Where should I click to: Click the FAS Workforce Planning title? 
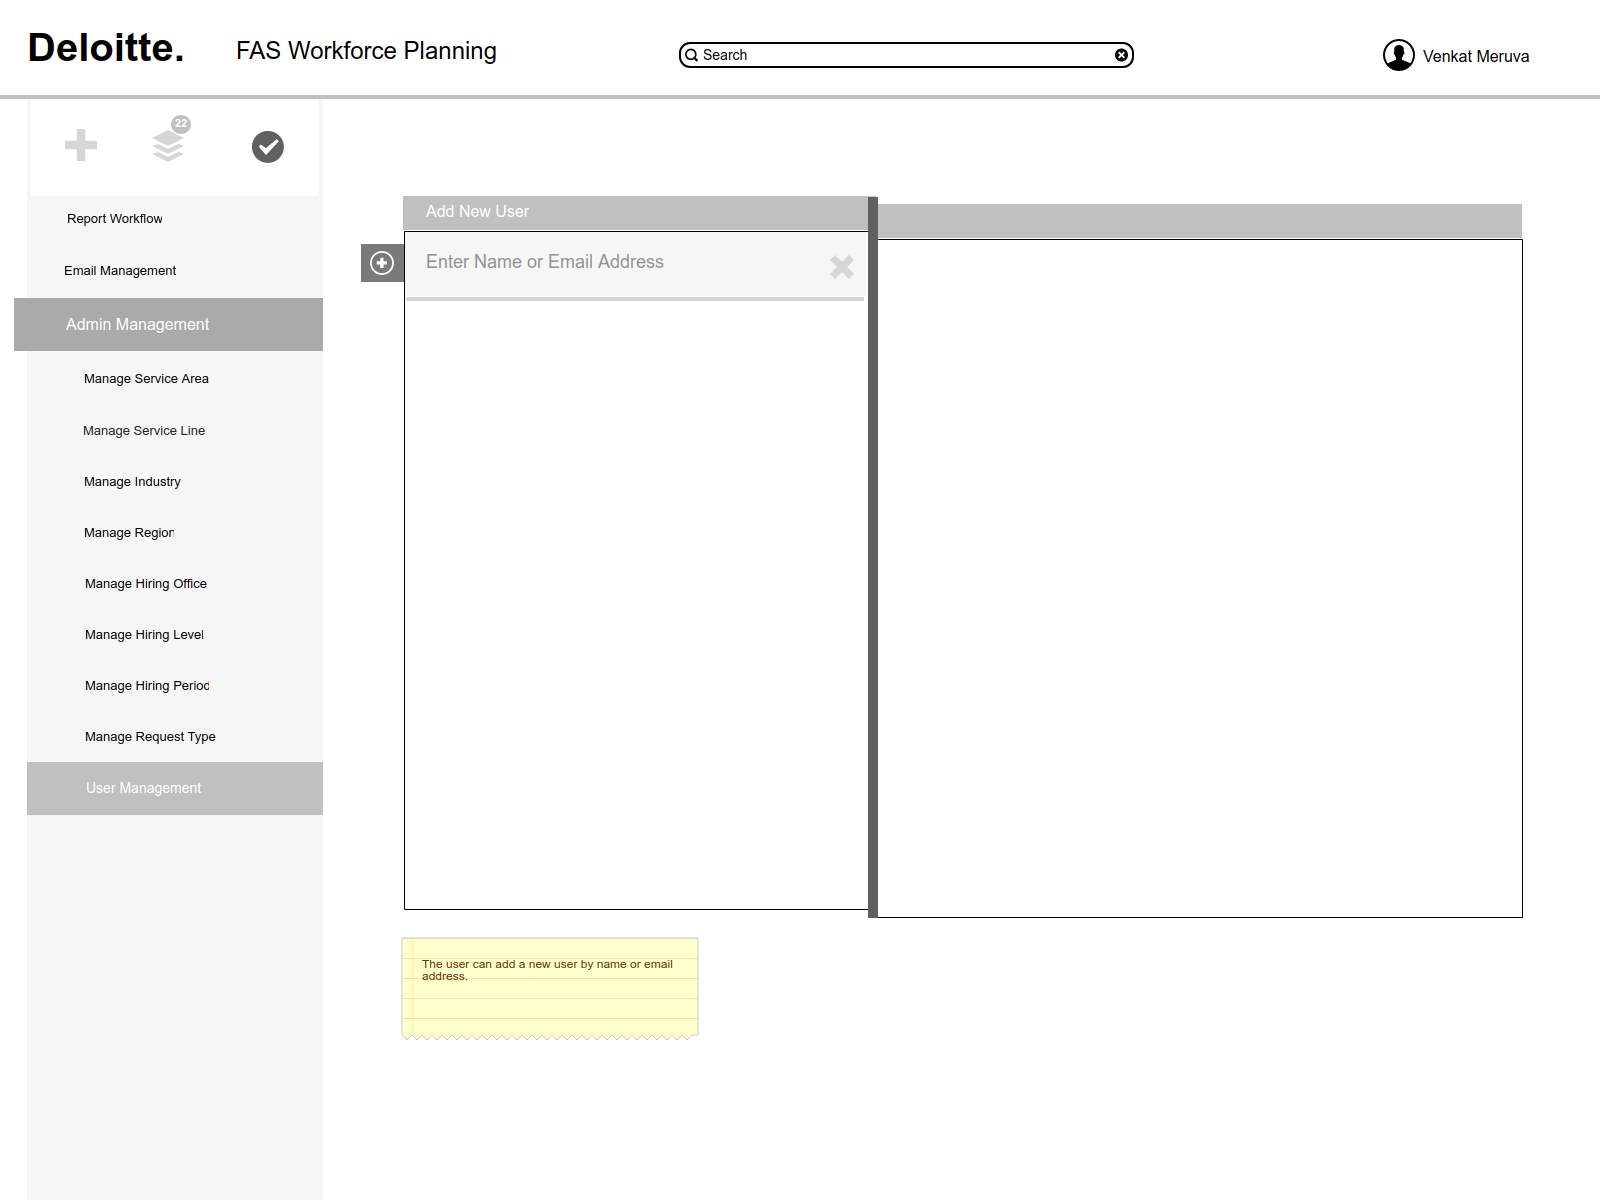[x=366, y=51]
